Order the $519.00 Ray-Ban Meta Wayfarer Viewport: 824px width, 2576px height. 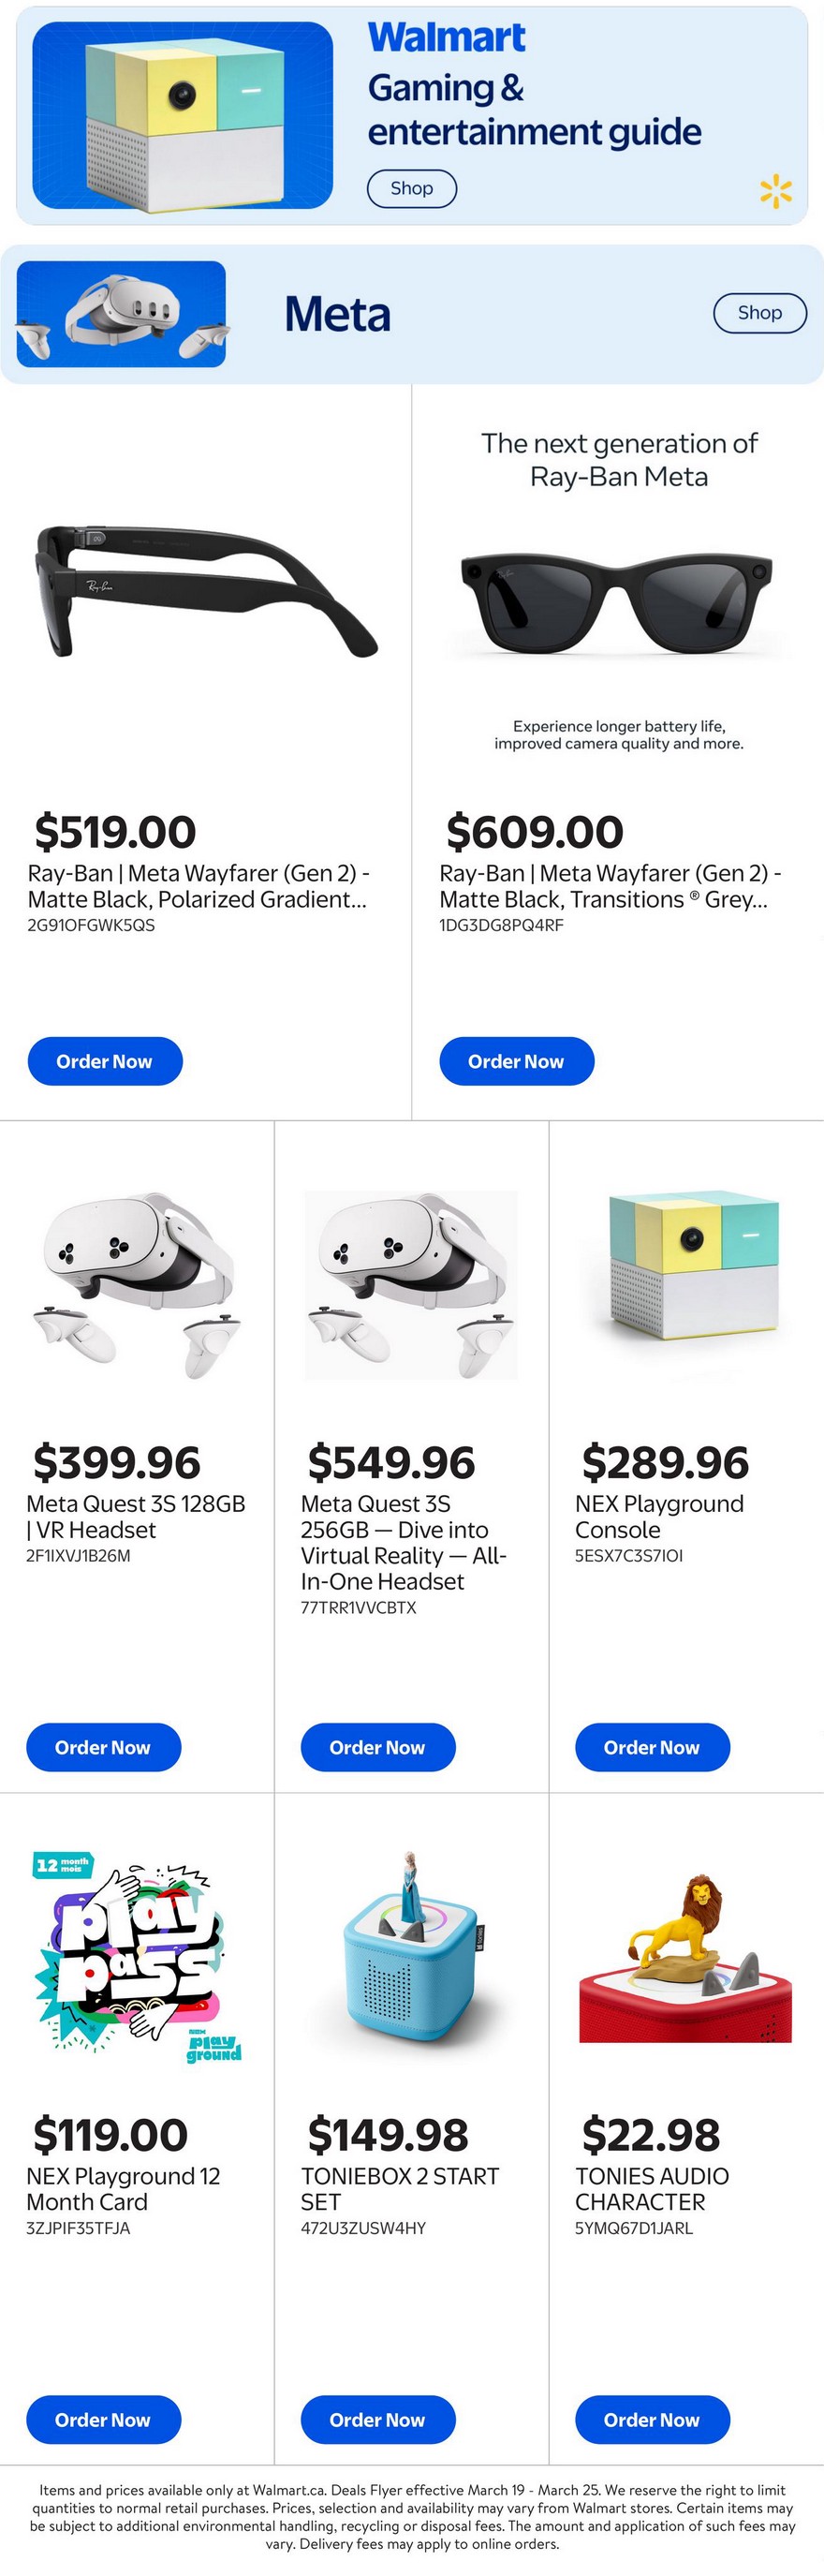coord(104,1061)
